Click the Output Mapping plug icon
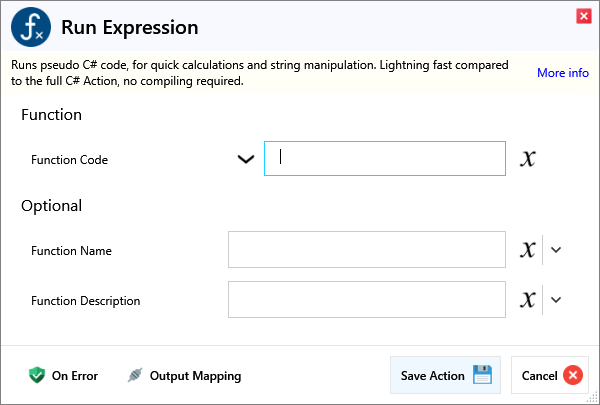The width and height of the screenshot is (600, 405). click(135, 376)
